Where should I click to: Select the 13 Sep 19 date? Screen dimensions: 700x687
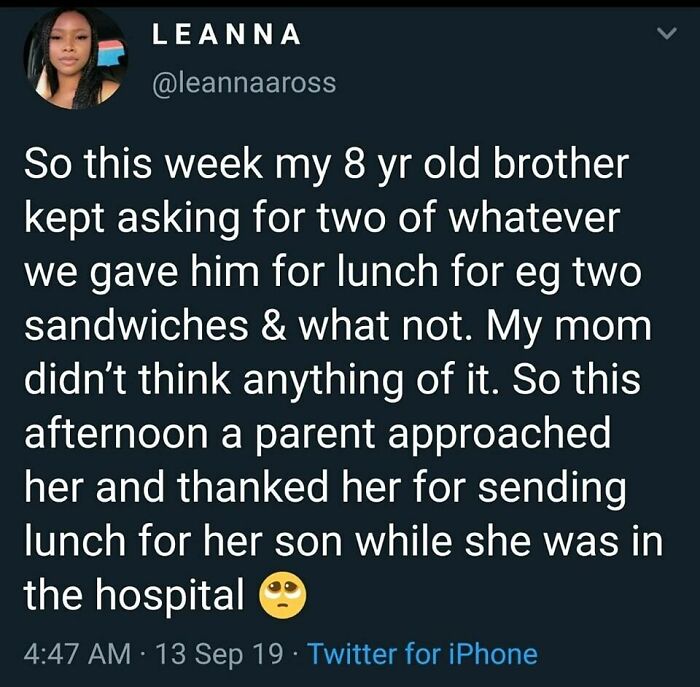click(x=220, y=654)
